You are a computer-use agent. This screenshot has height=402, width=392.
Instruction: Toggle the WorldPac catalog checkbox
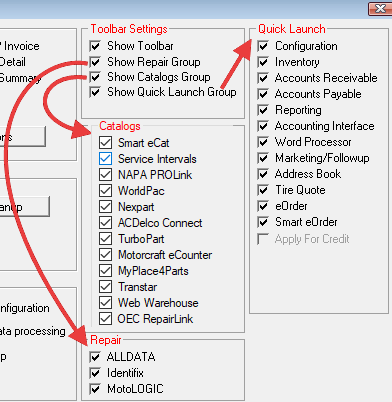pos(105,191)
